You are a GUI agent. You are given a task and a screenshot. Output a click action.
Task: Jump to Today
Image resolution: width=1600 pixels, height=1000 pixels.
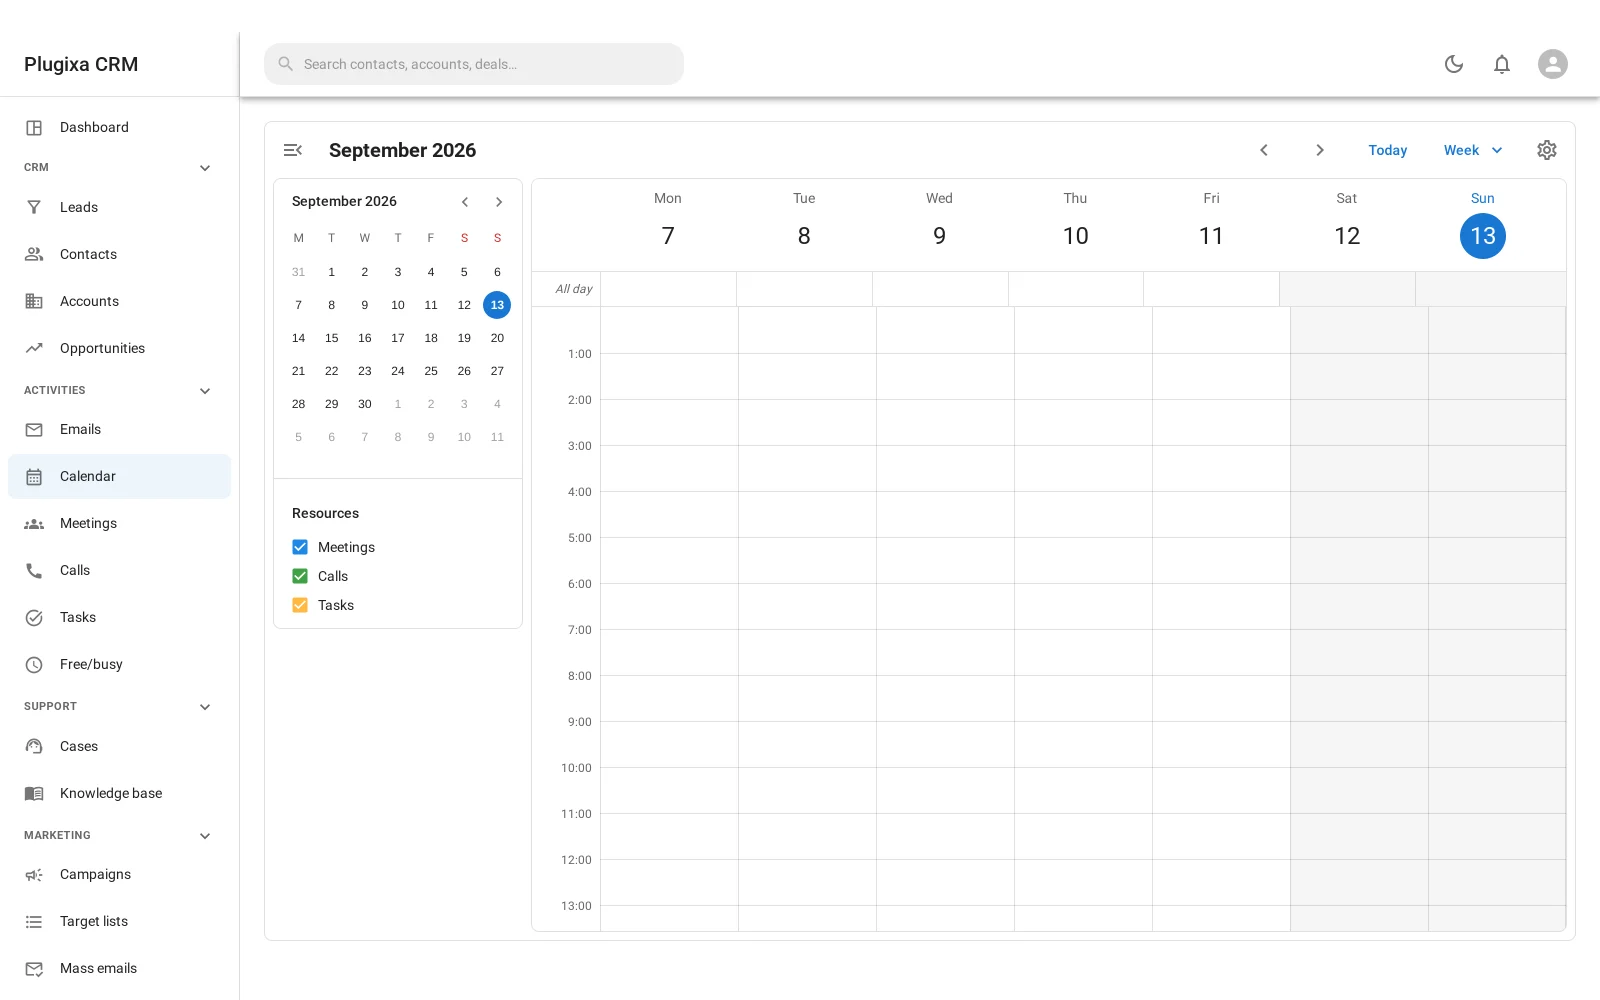[1388, 150]
